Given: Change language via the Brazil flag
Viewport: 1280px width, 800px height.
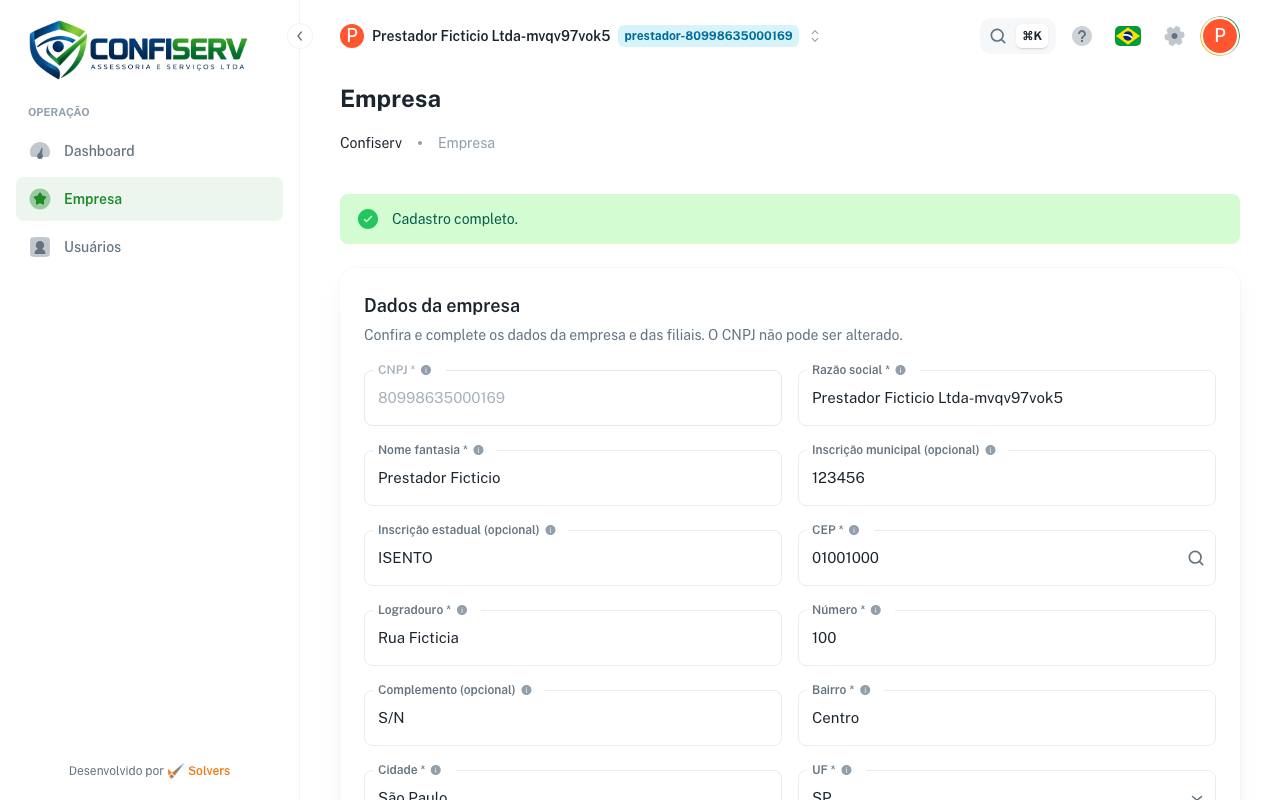Looking at the screenshot, I should (x=1128, y=36).
